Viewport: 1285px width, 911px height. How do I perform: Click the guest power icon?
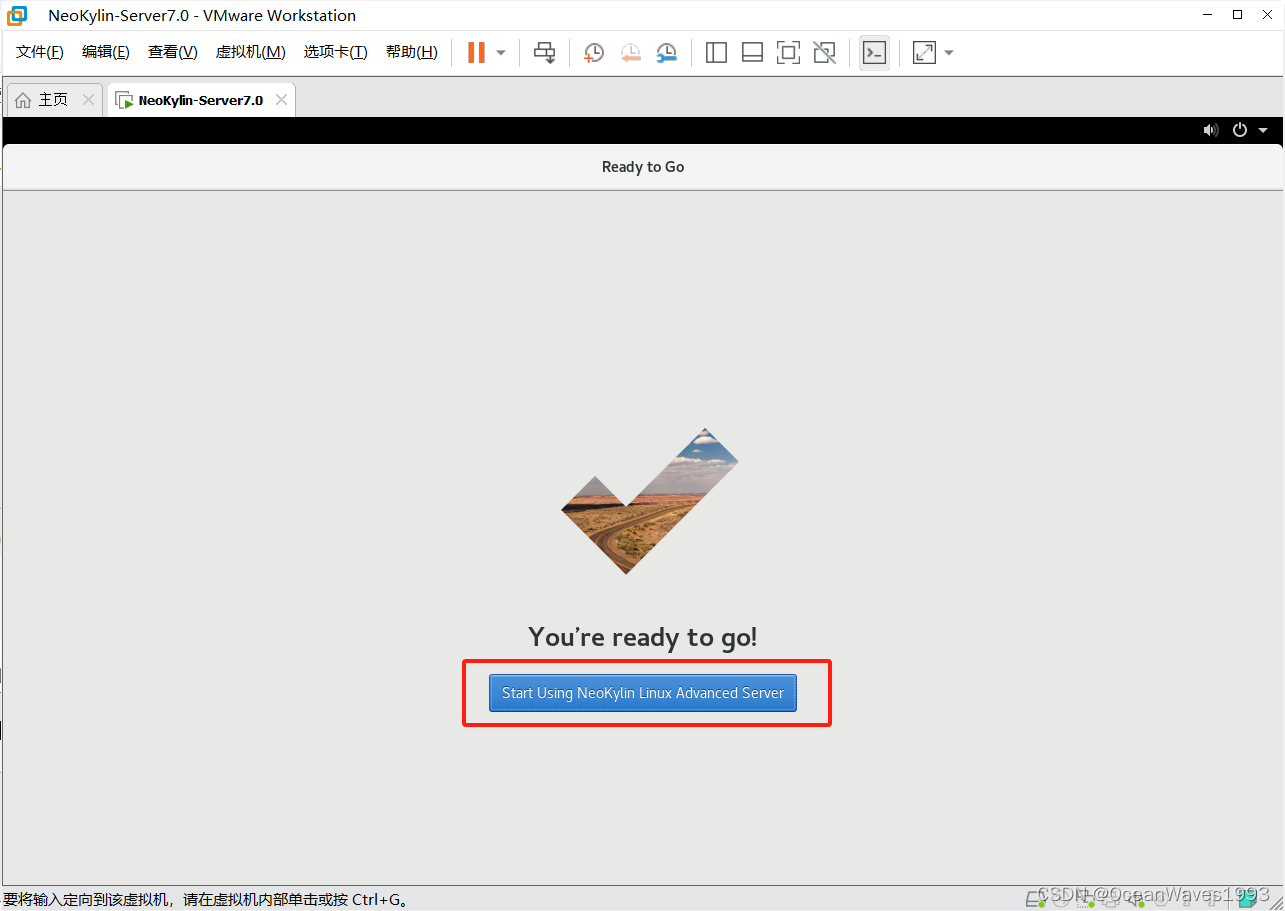[1240, 130]
